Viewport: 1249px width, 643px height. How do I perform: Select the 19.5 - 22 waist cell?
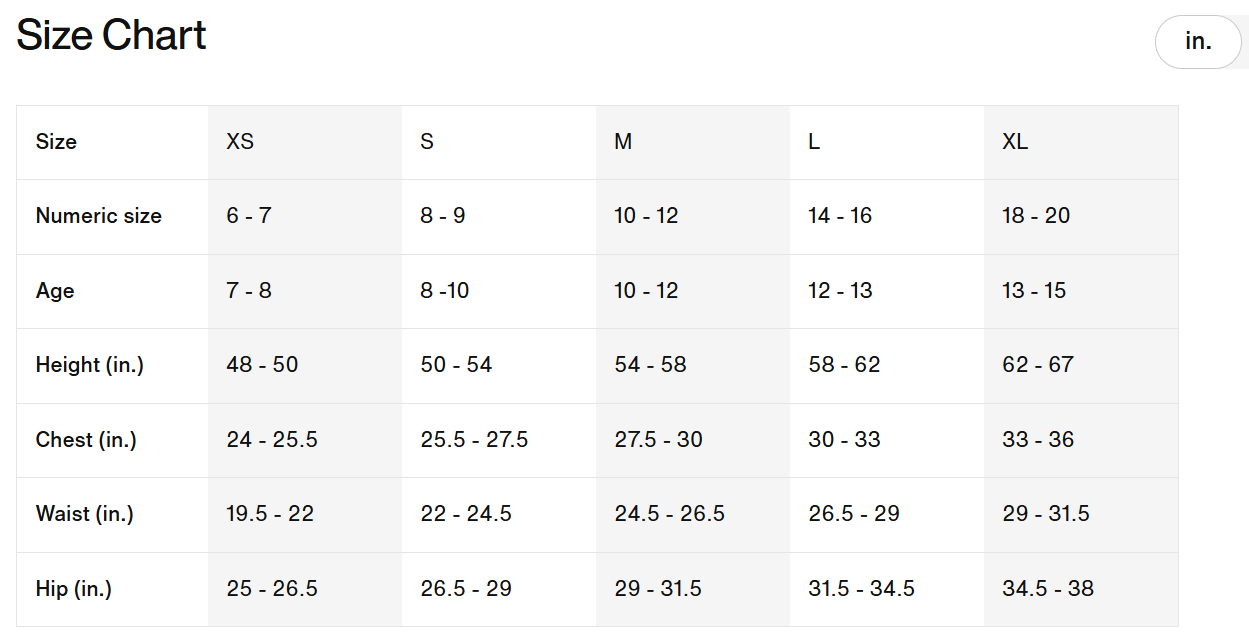305,515
